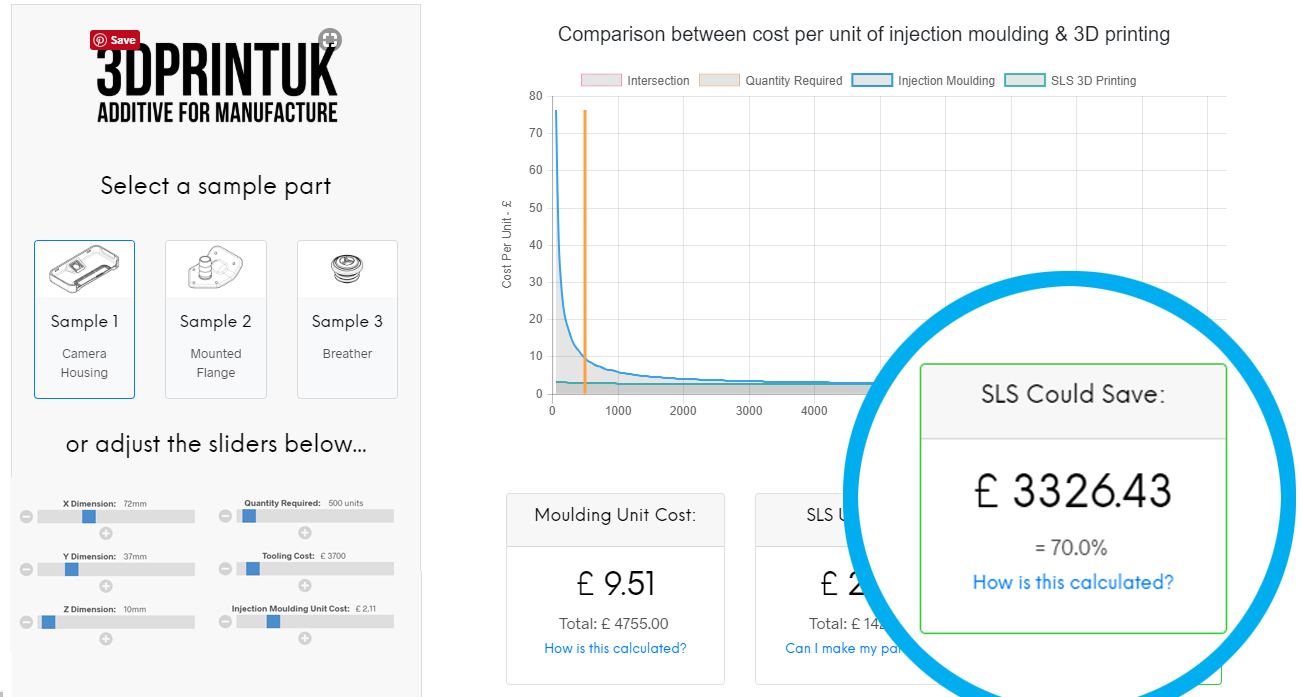Toggle the SLS 3D Printing legend series

[x=1070, y=80]
